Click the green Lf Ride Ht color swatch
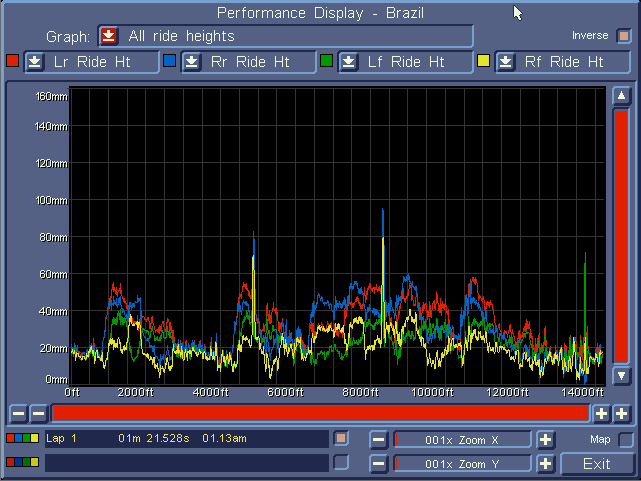The height and width of the screenshot is (481, 641). (326, 60)
